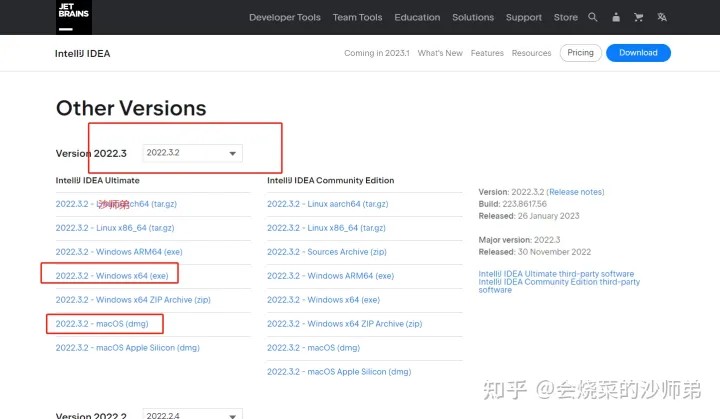Open the Team Tools menu

(x=358, y=17)
